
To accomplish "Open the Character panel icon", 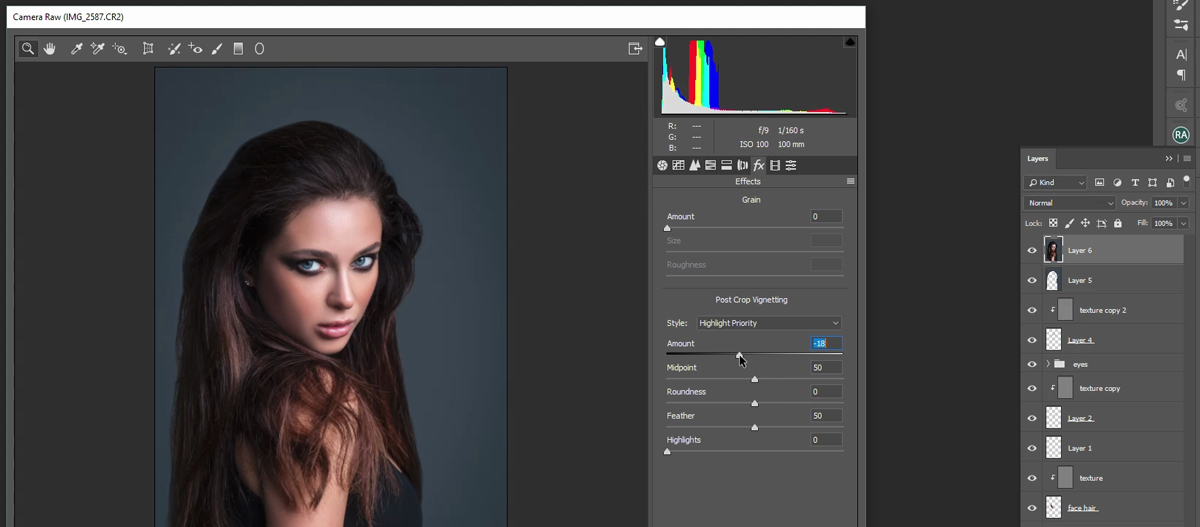I will coord(1181,55).
